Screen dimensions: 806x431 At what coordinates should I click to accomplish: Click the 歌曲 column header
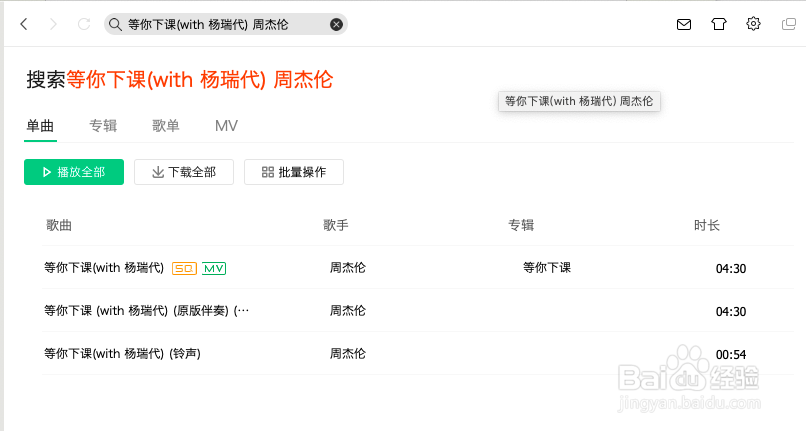click(59, 225)
